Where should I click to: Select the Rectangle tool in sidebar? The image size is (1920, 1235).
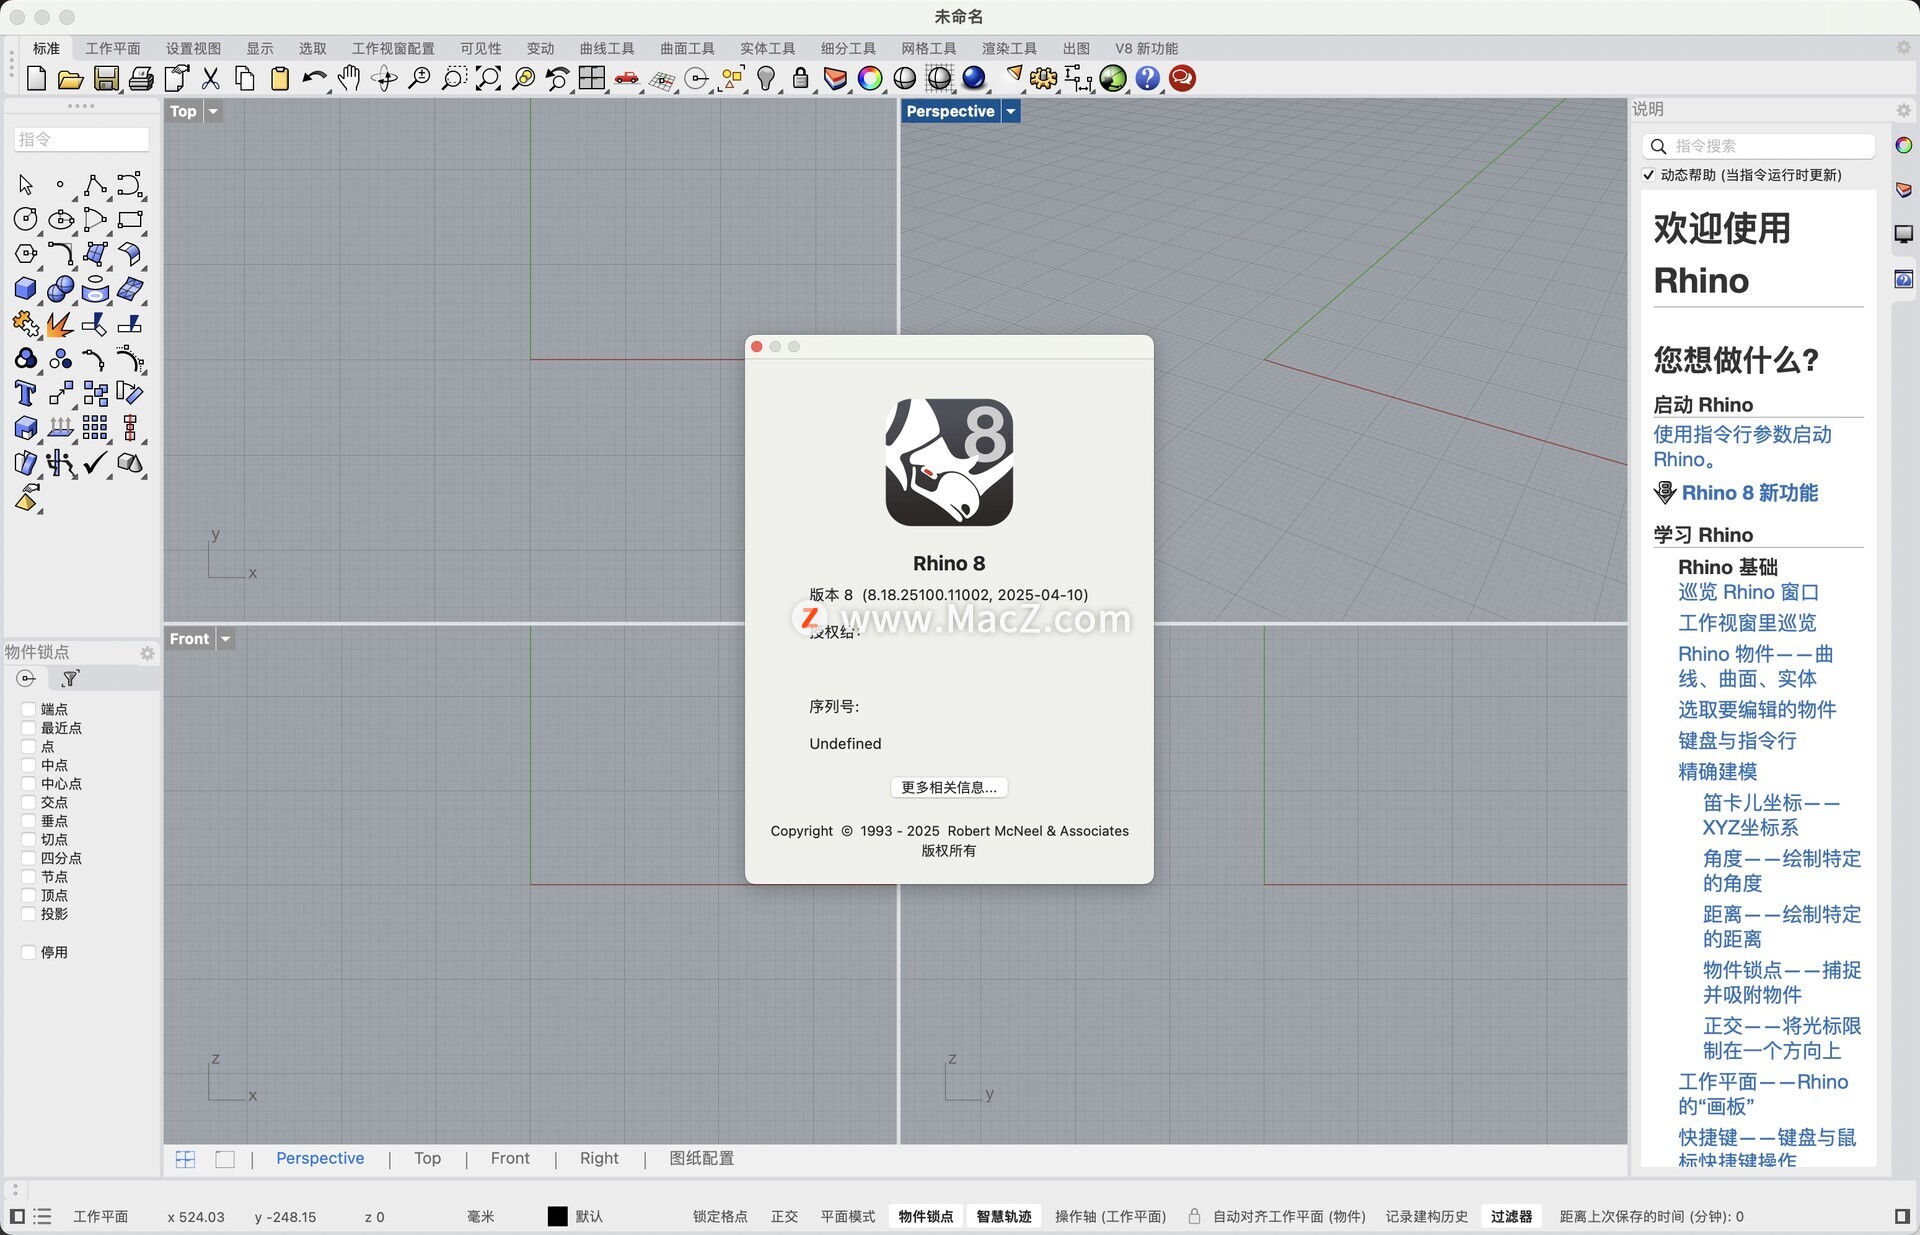[x=130, y=219]
